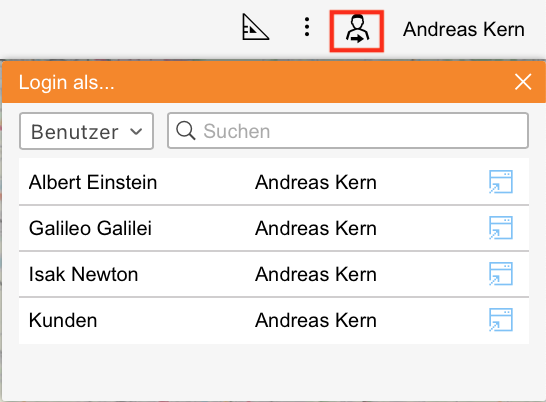The image size is (546, 402).
Task: Click the login-as user icon
Action: (x=357, y=29)
